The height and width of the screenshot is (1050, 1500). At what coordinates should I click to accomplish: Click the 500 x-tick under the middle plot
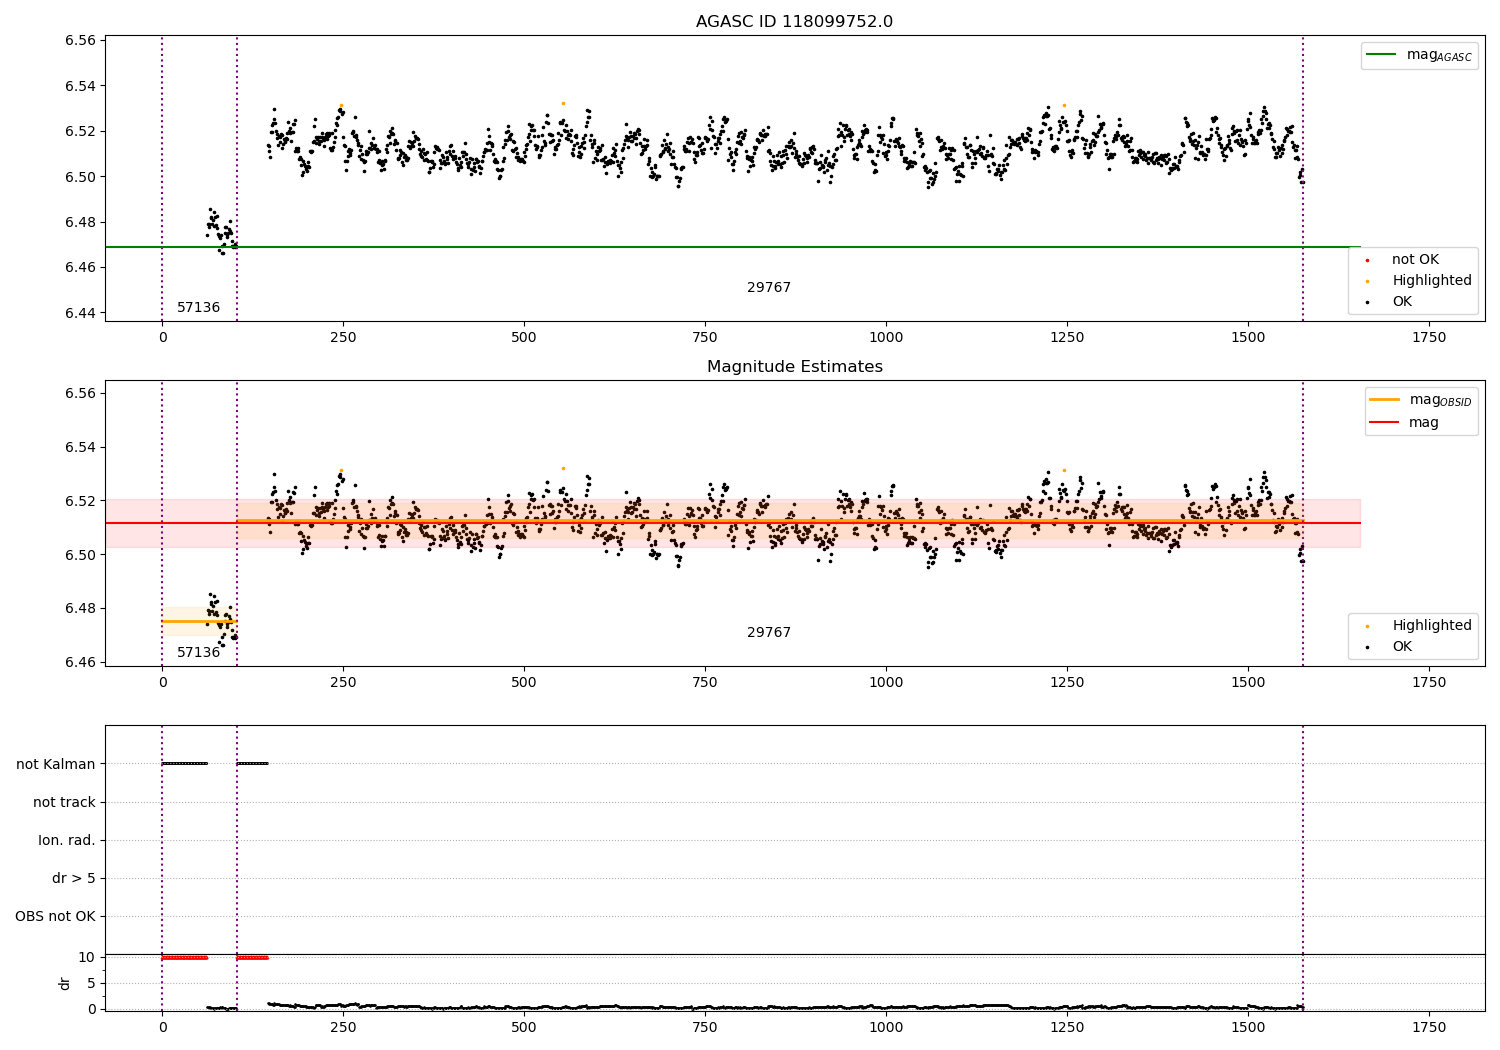(524, 682)
